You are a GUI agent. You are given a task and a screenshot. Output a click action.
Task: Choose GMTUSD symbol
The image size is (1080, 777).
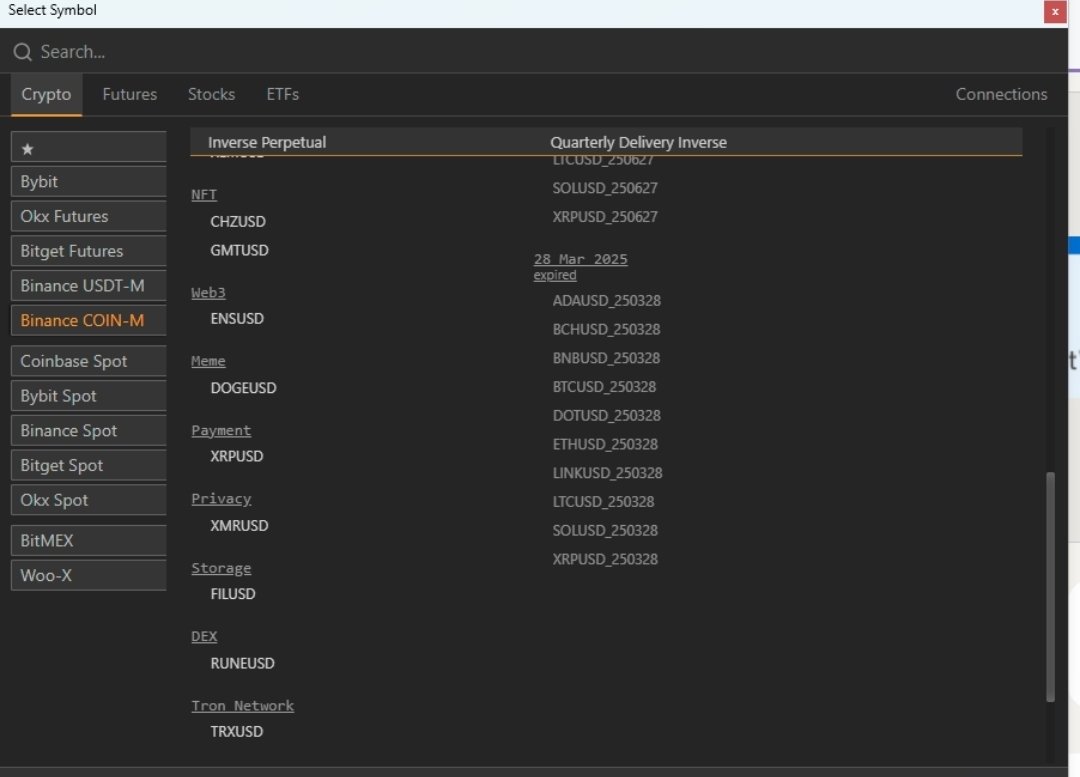click(239, 251)
